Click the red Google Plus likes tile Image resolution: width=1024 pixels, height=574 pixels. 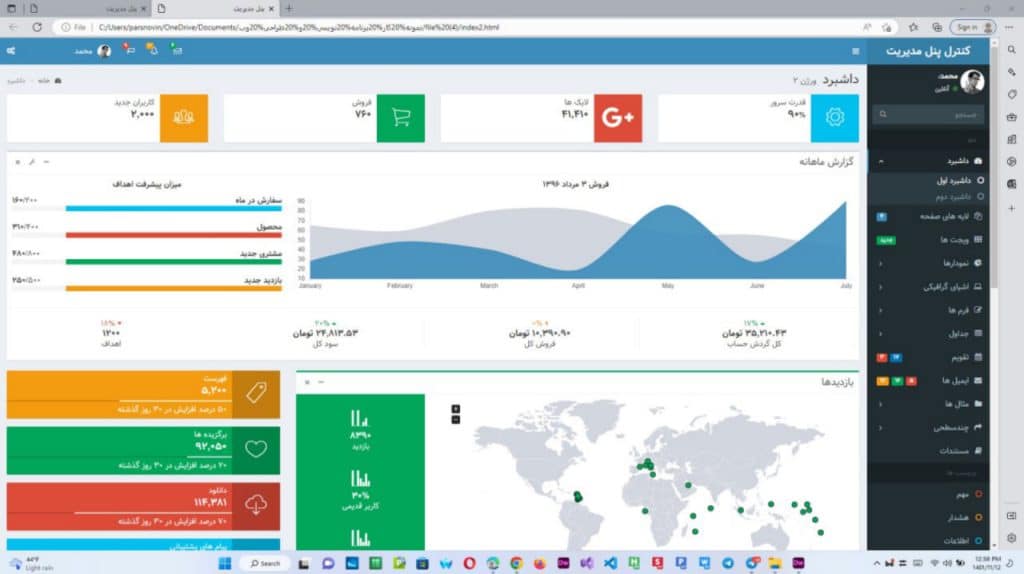[x=618, y=118]
